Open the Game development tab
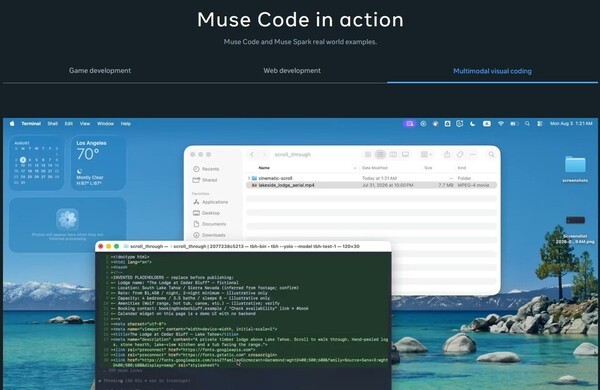The image size is (600, 390). coord(100,70)
